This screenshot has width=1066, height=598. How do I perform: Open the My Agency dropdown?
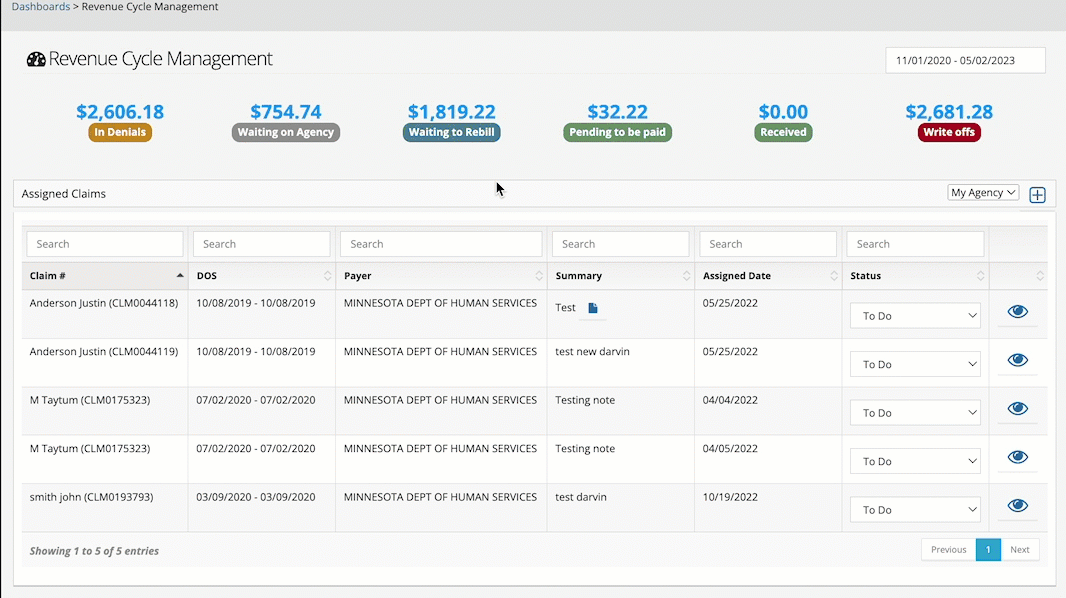(982, 191)
